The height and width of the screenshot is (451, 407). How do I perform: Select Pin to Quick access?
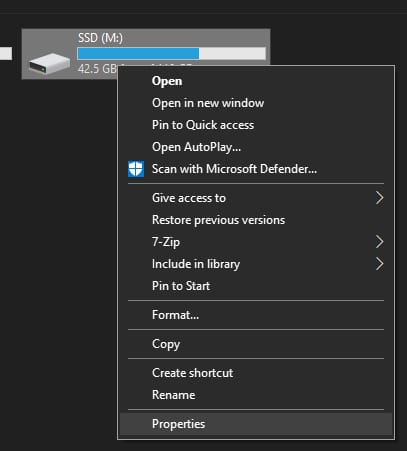256,125
